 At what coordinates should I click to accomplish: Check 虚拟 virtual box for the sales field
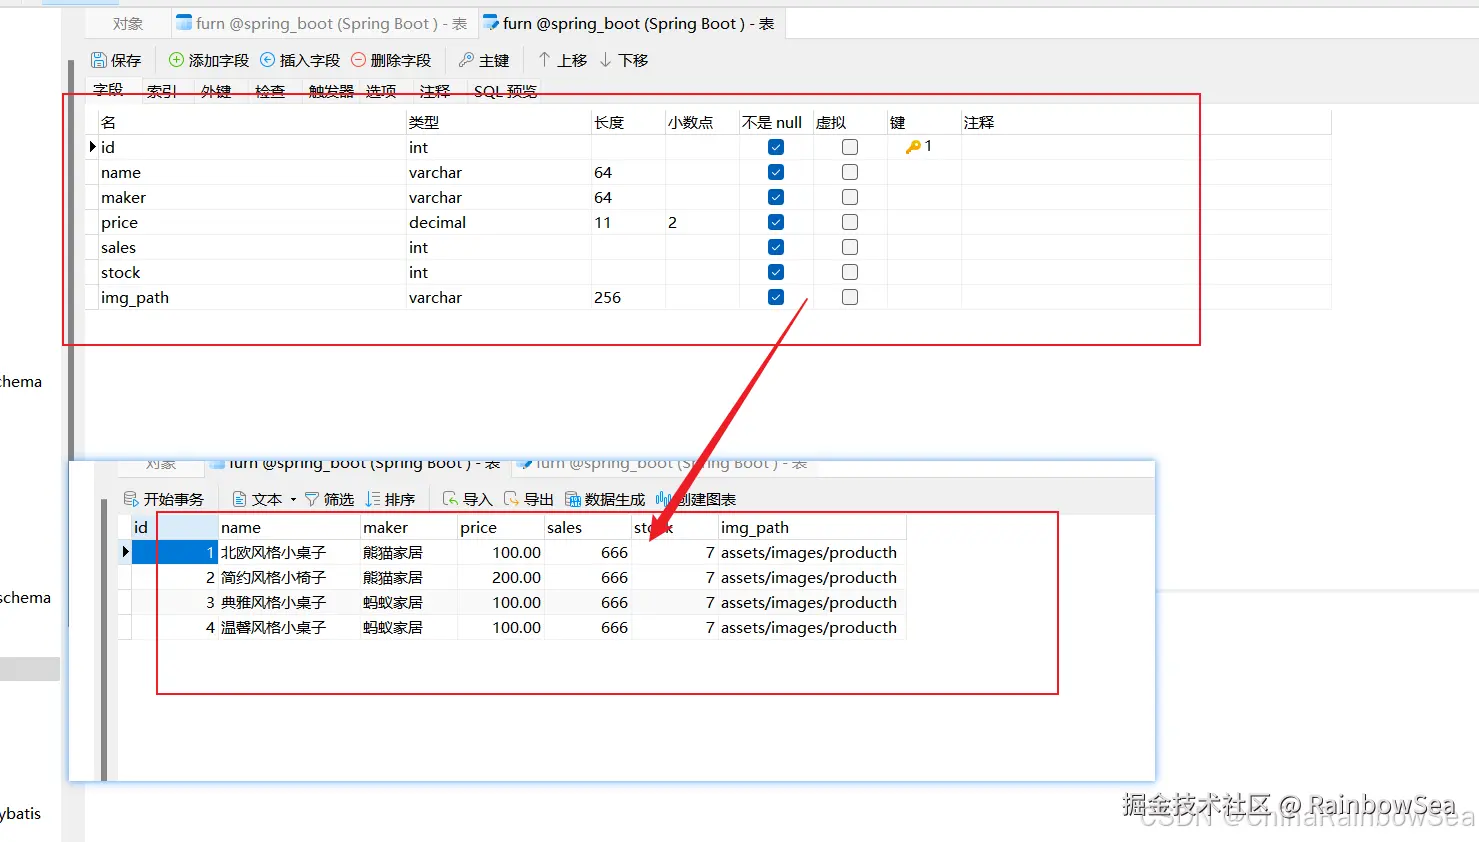[x=850, y=247]
